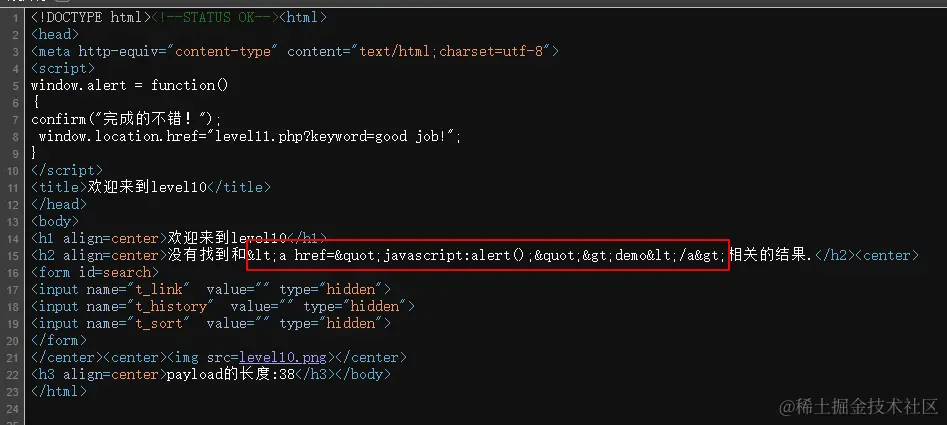Viewport: 947px width, 425px height.
Task: Click the opening <script> tag
Action: [x=63, y=68]
